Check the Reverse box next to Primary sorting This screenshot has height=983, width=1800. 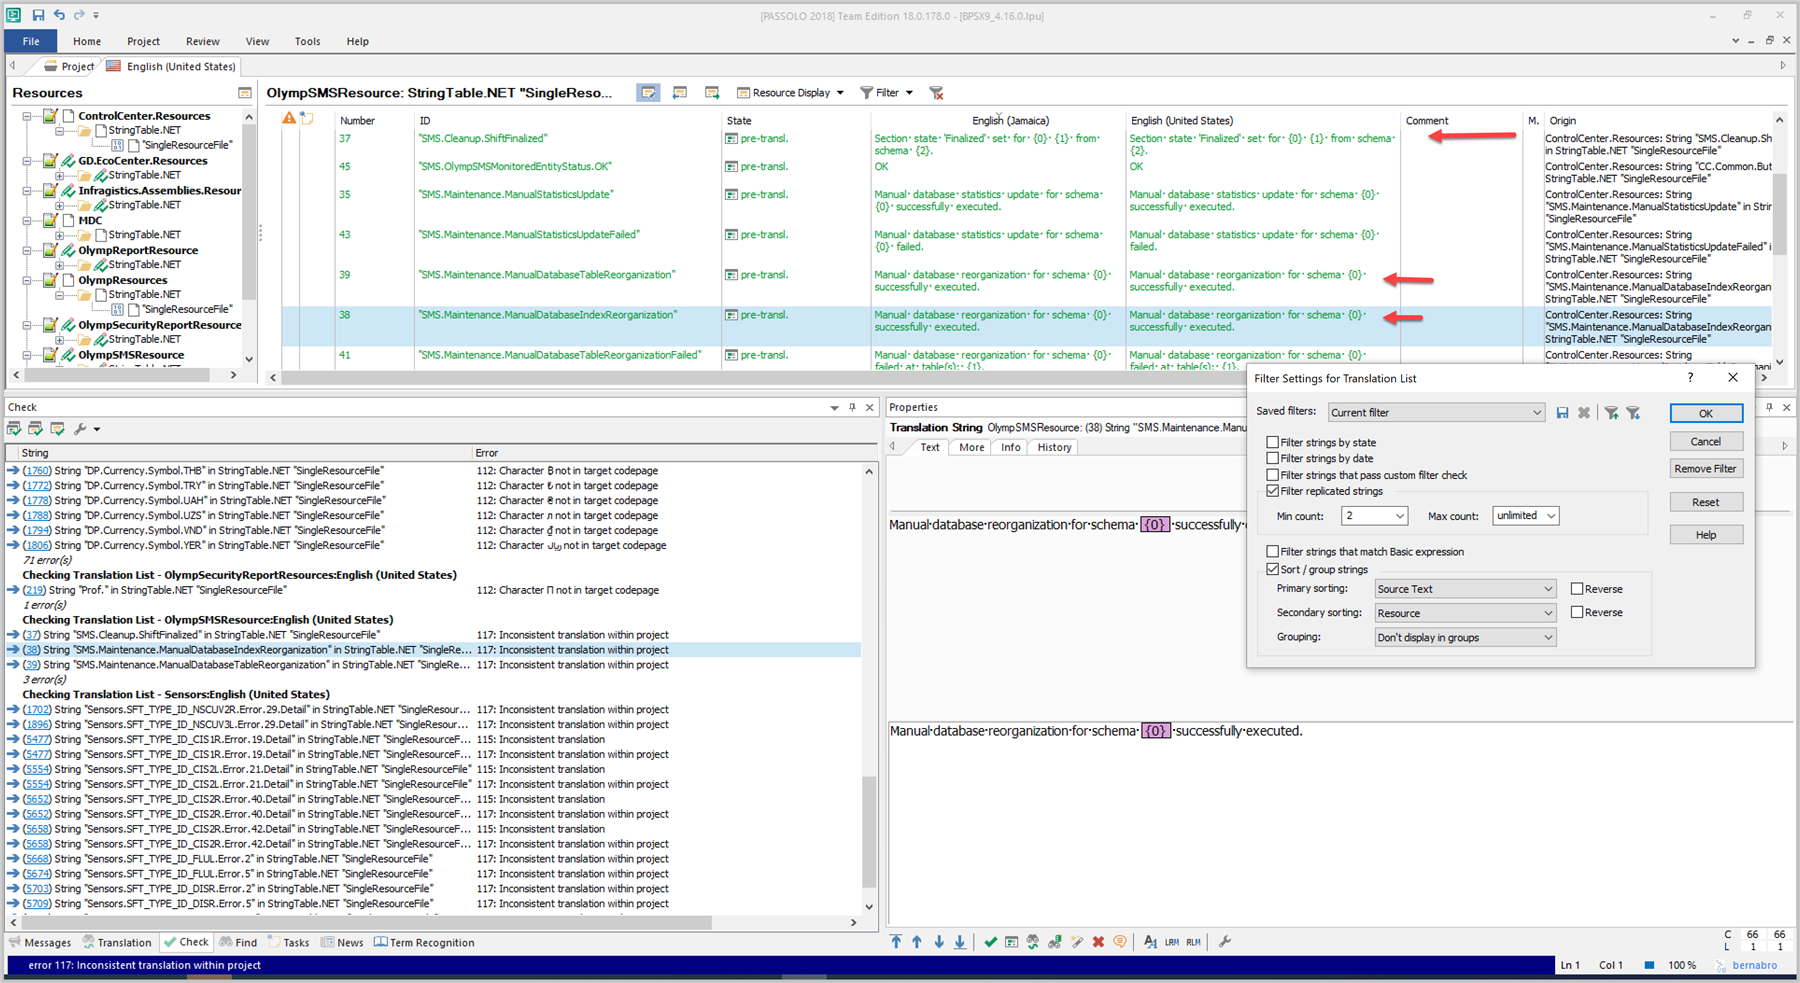pyautogui.click(x=1576, y=588)
